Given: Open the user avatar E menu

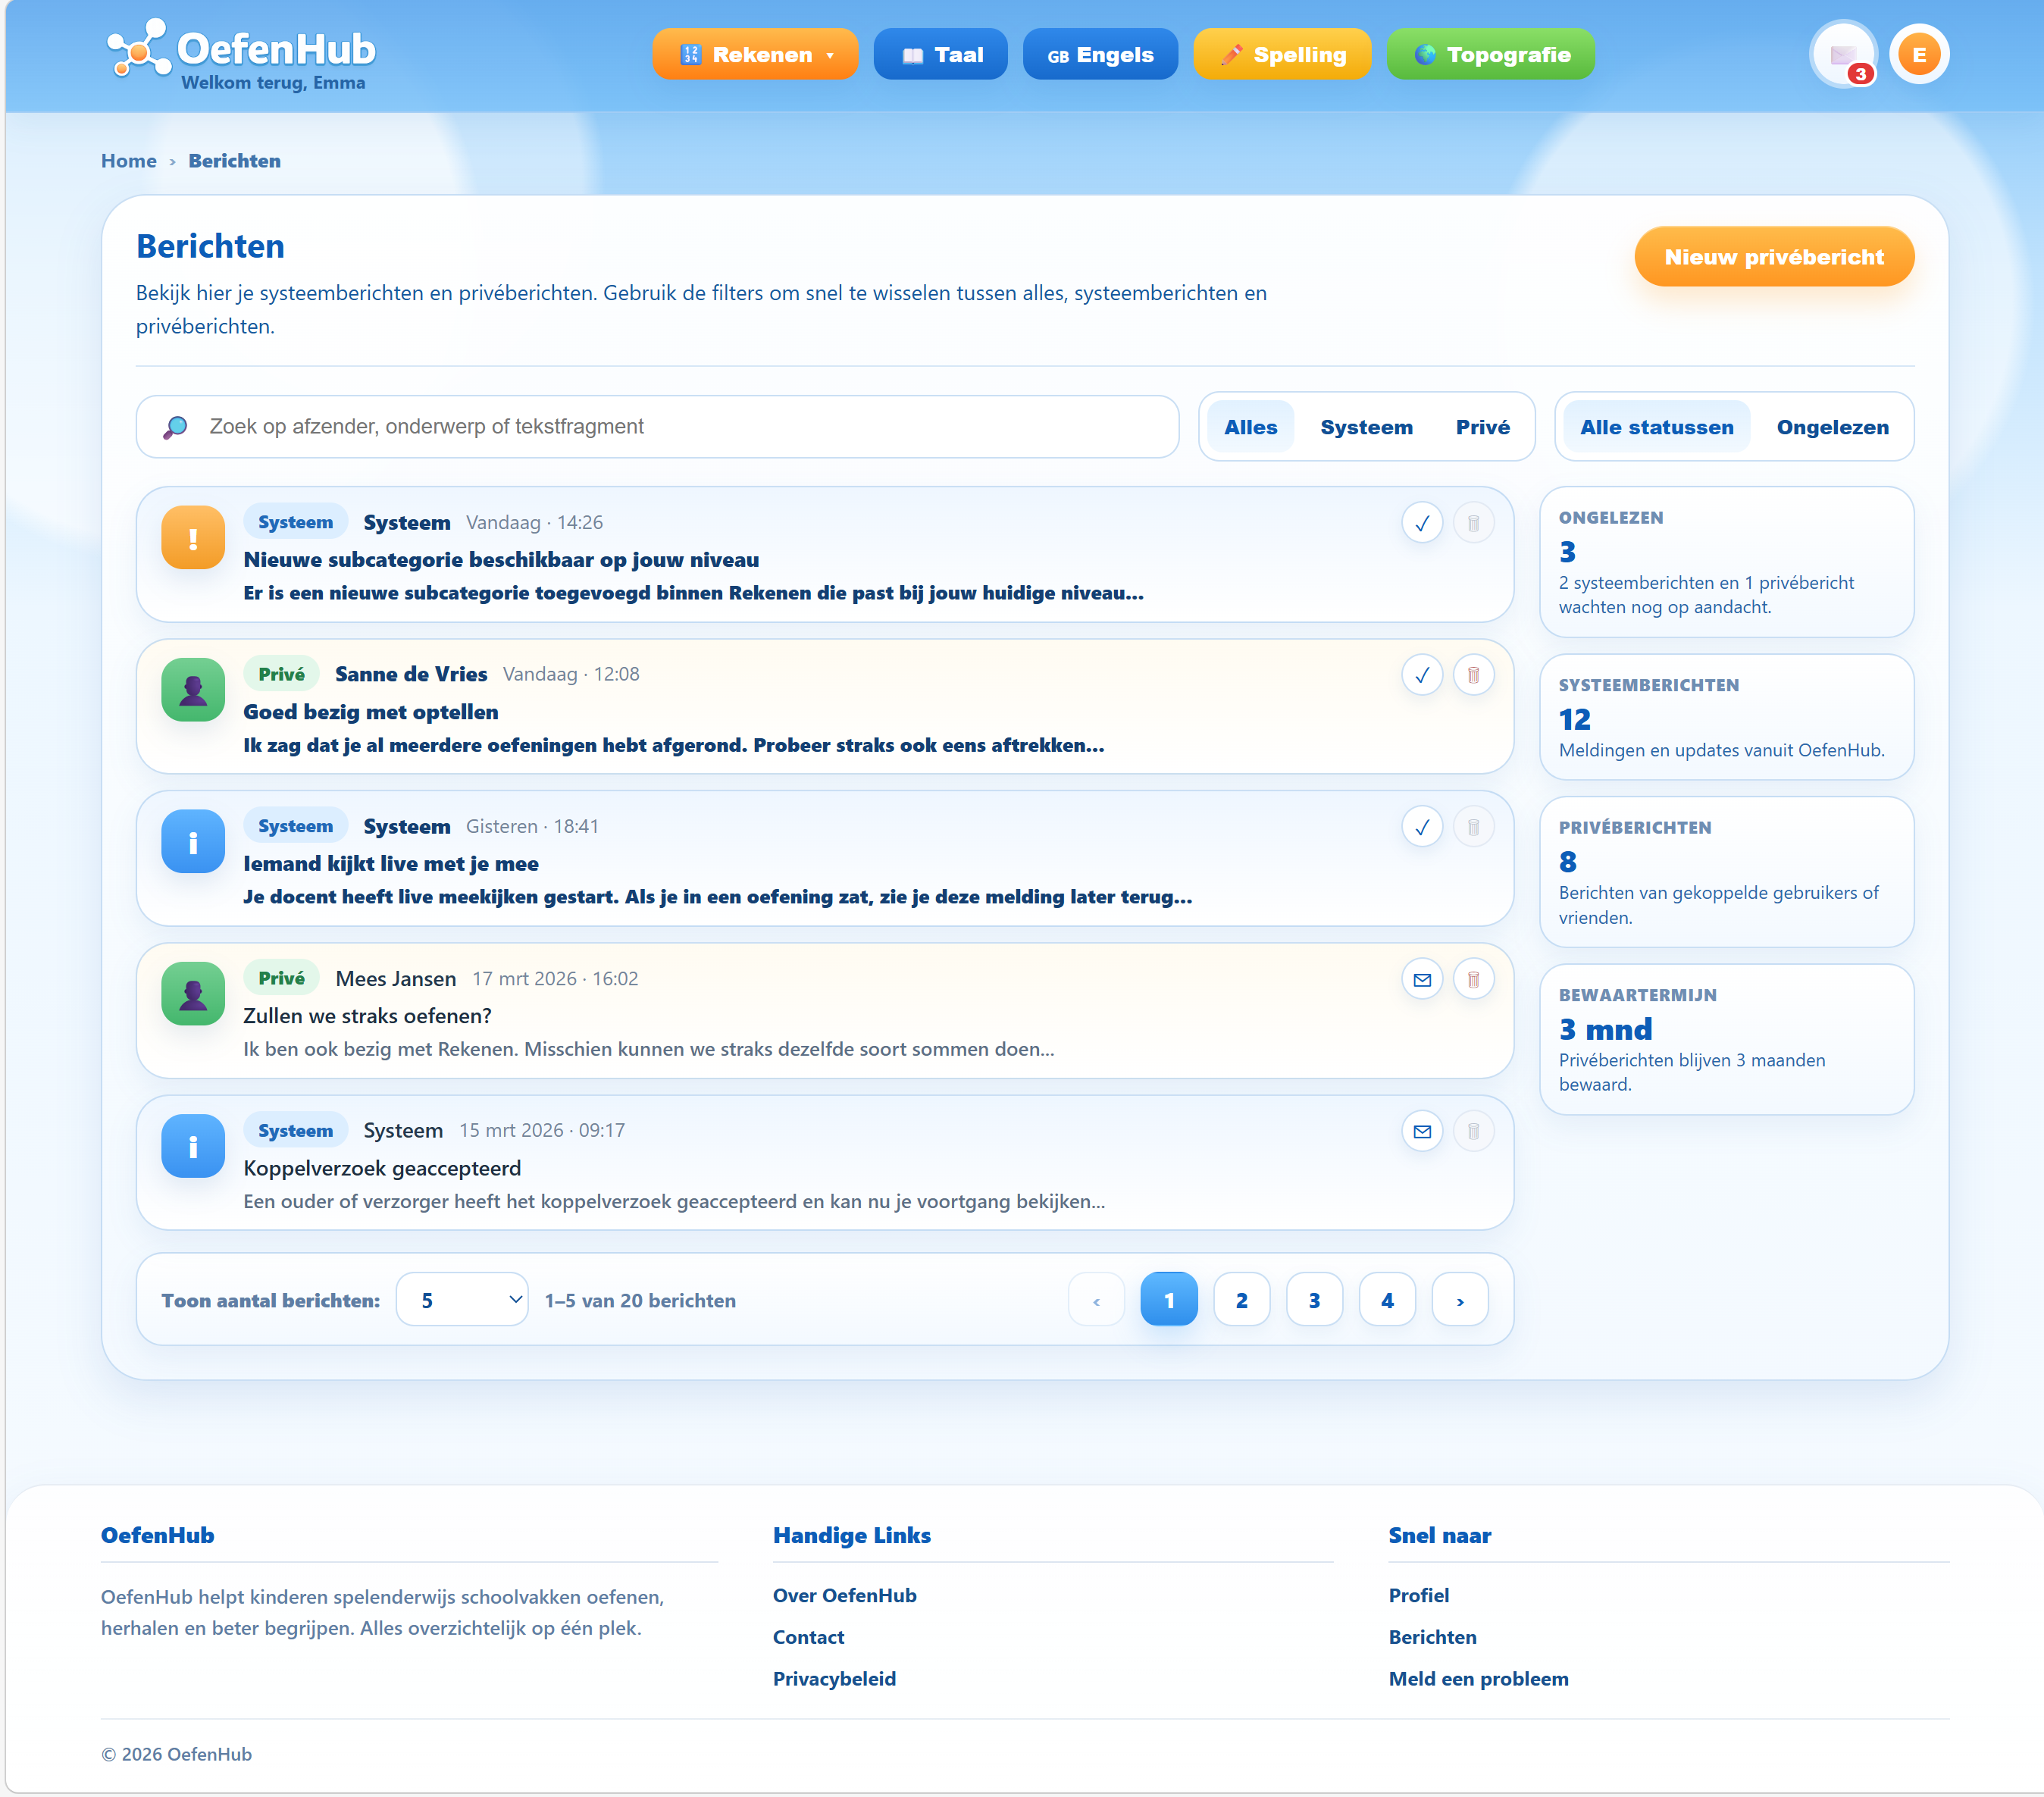Looking at the screenshot, I should point(1918,54).
